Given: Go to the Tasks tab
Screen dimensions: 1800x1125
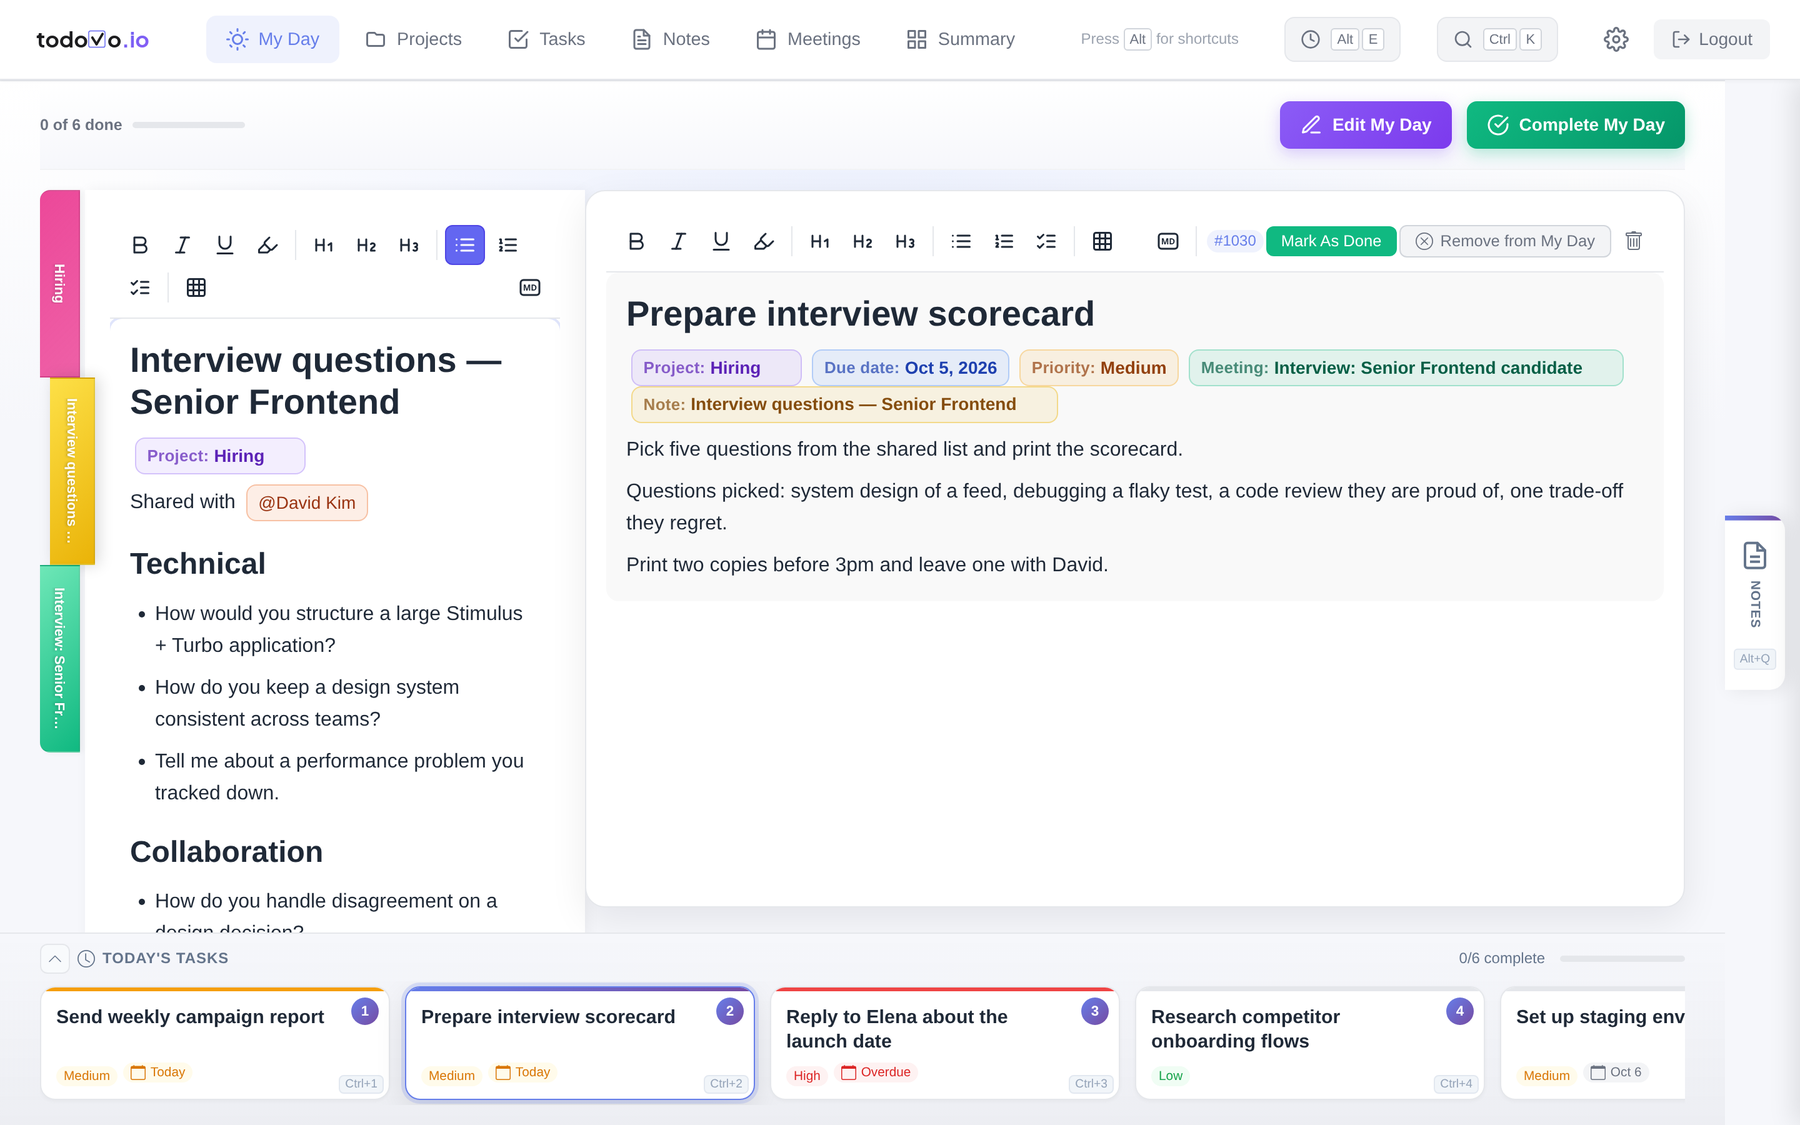Looking at the screenshot, I should point(547,39).
